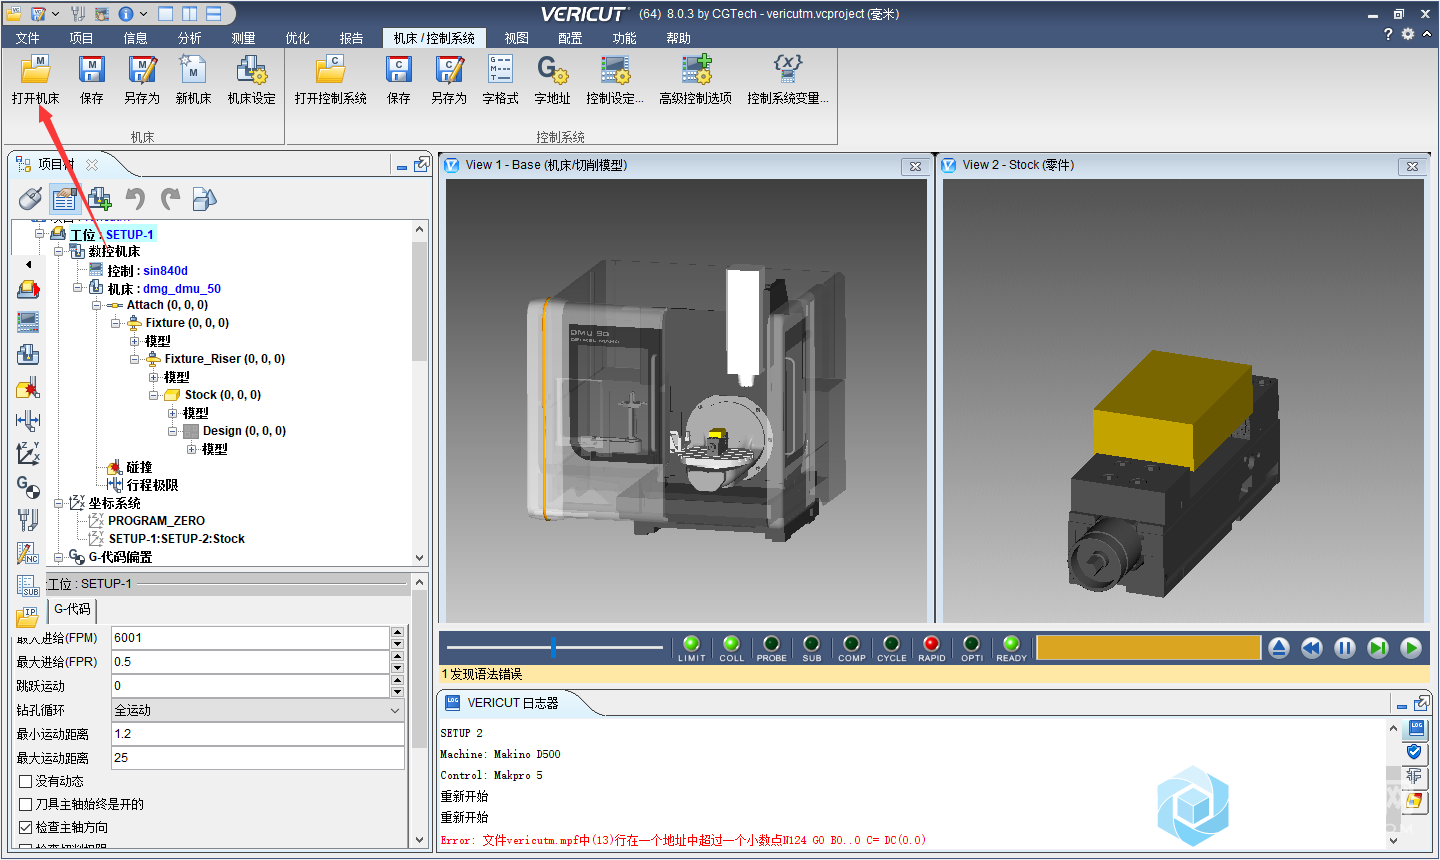Uncheck the 检查主轴方向 checkbox

point(26,827)
